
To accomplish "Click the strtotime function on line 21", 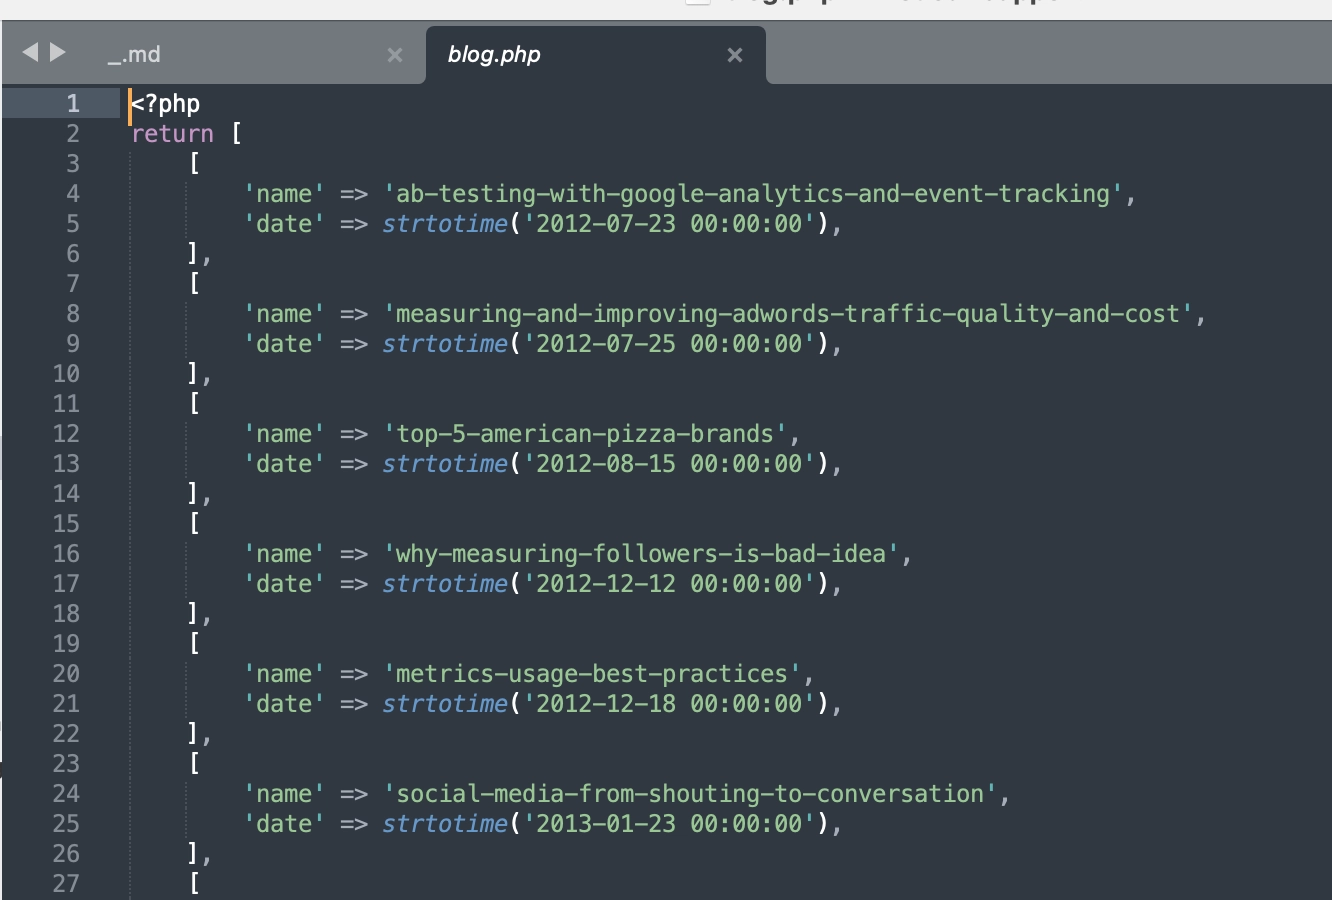I will (x=443, y=703).
